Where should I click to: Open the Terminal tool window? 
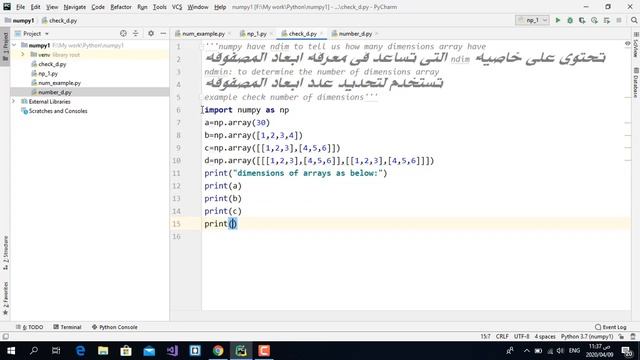[67, 327]
